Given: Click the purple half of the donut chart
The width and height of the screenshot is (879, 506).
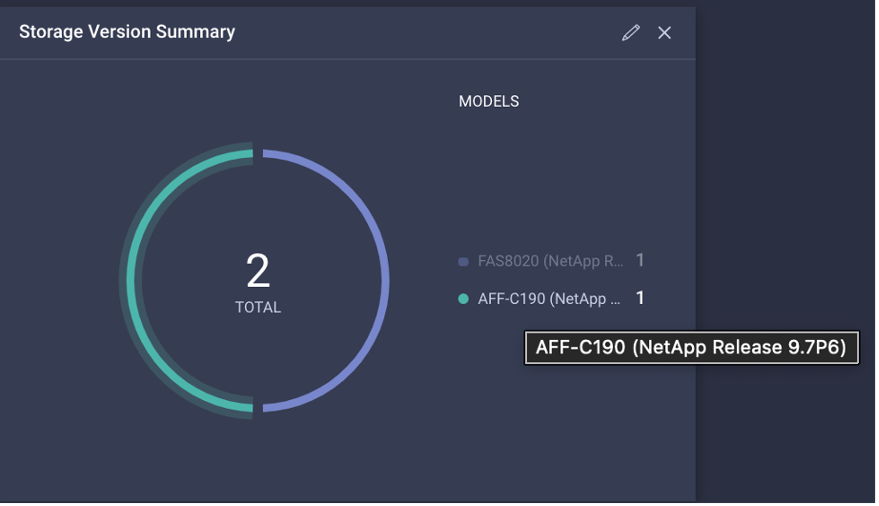Looking at the screenshot, I should pos(383,281).
